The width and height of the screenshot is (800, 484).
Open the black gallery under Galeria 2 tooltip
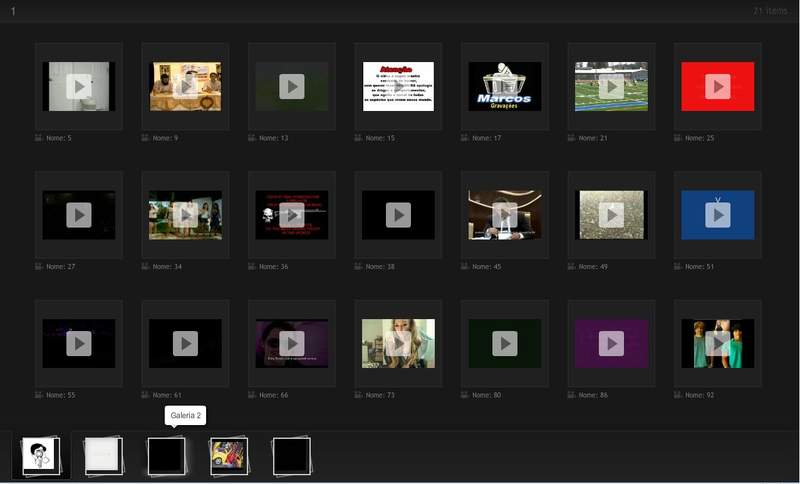pos(166,456)
